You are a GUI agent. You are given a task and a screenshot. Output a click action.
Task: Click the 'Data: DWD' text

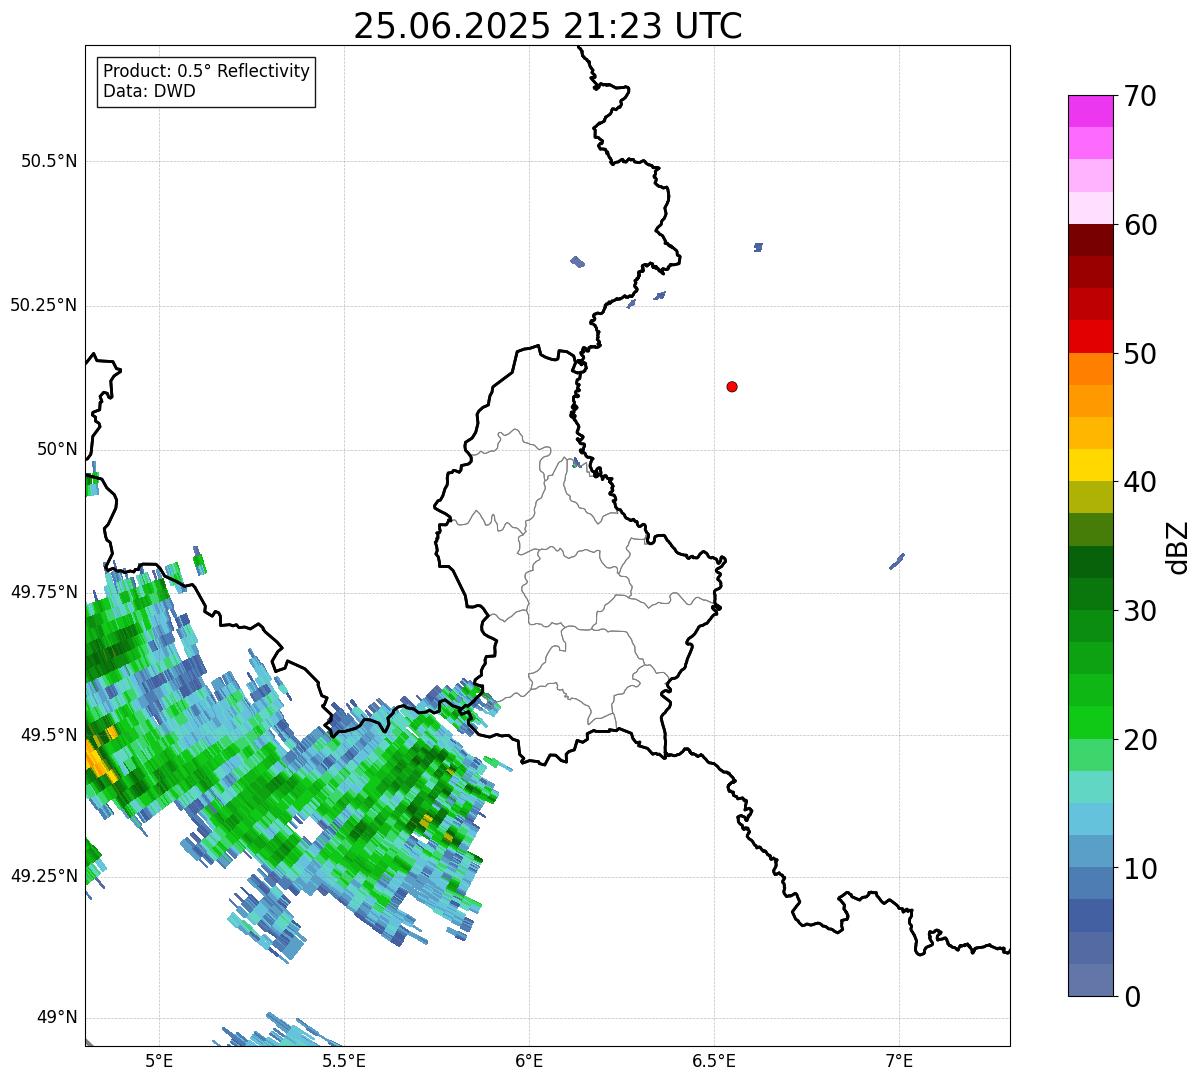pos(149,91)
